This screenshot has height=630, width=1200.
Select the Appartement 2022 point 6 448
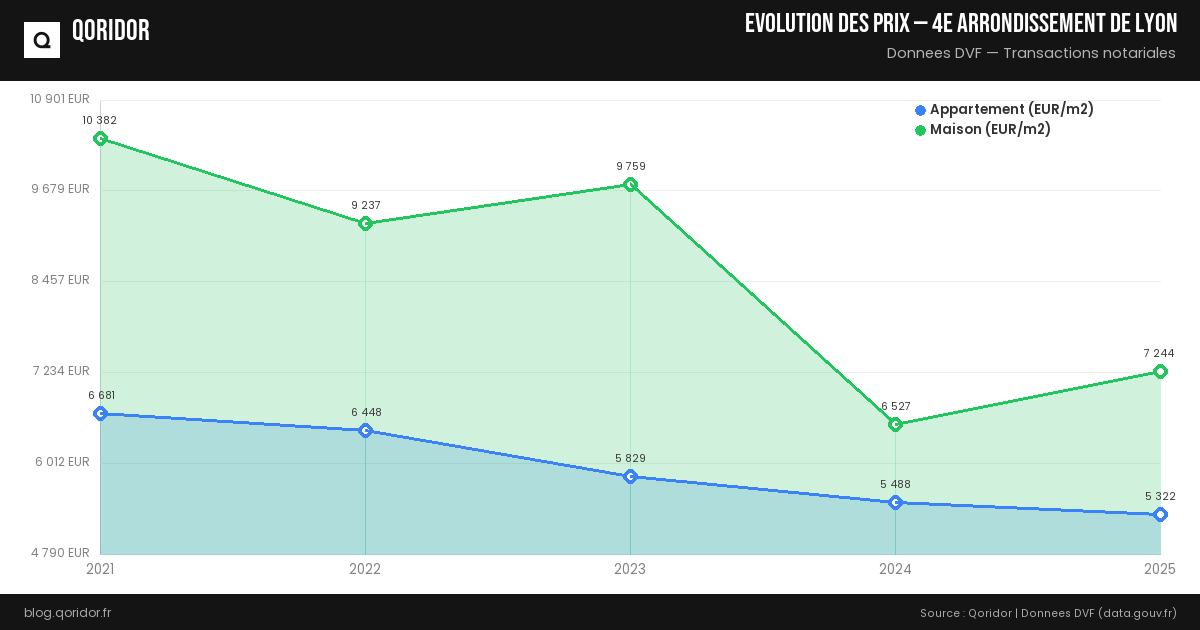(x=365, y=431)
